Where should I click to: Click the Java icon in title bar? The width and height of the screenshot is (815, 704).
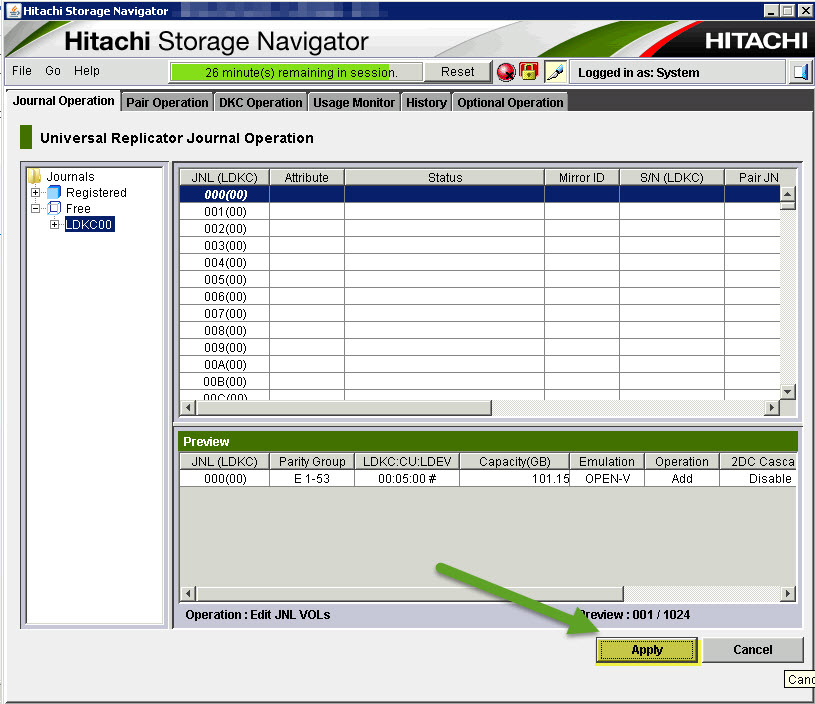point(13,10)
